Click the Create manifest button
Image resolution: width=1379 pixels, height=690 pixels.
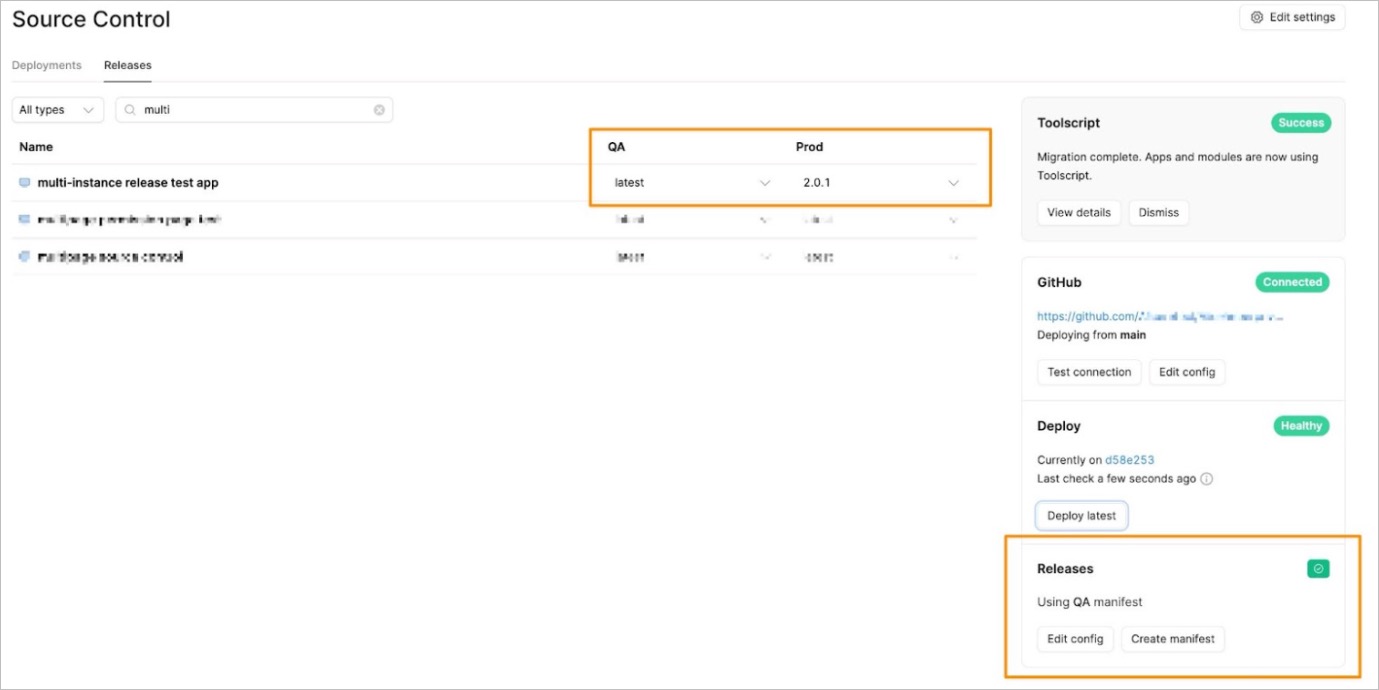pyautogui.click(x=1173, y=639)
